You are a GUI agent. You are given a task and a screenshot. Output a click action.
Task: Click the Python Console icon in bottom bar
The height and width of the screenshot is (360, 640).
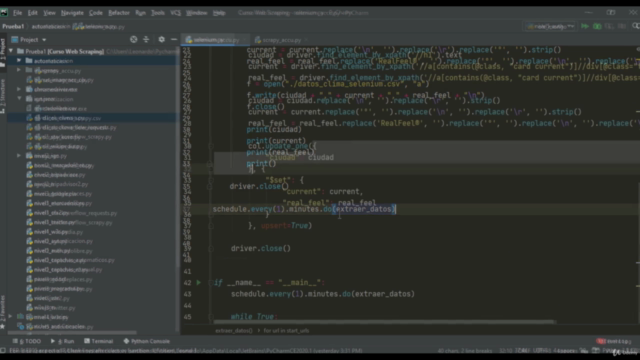126,341
